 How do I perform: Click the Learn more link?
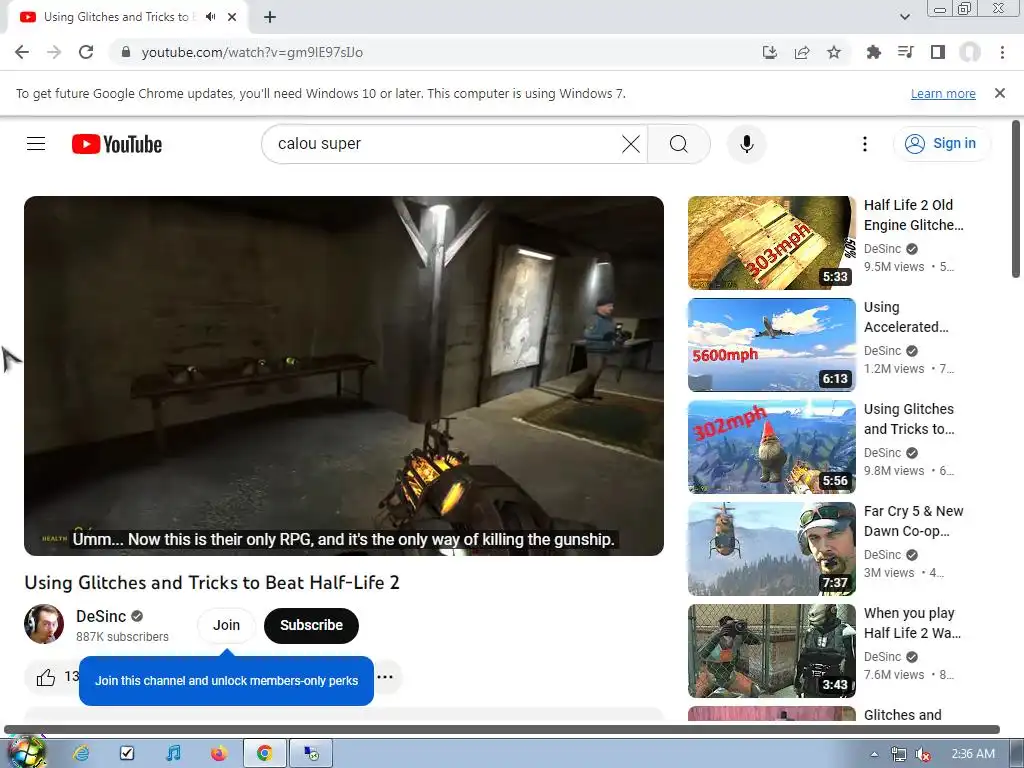(x=943, y=93)
